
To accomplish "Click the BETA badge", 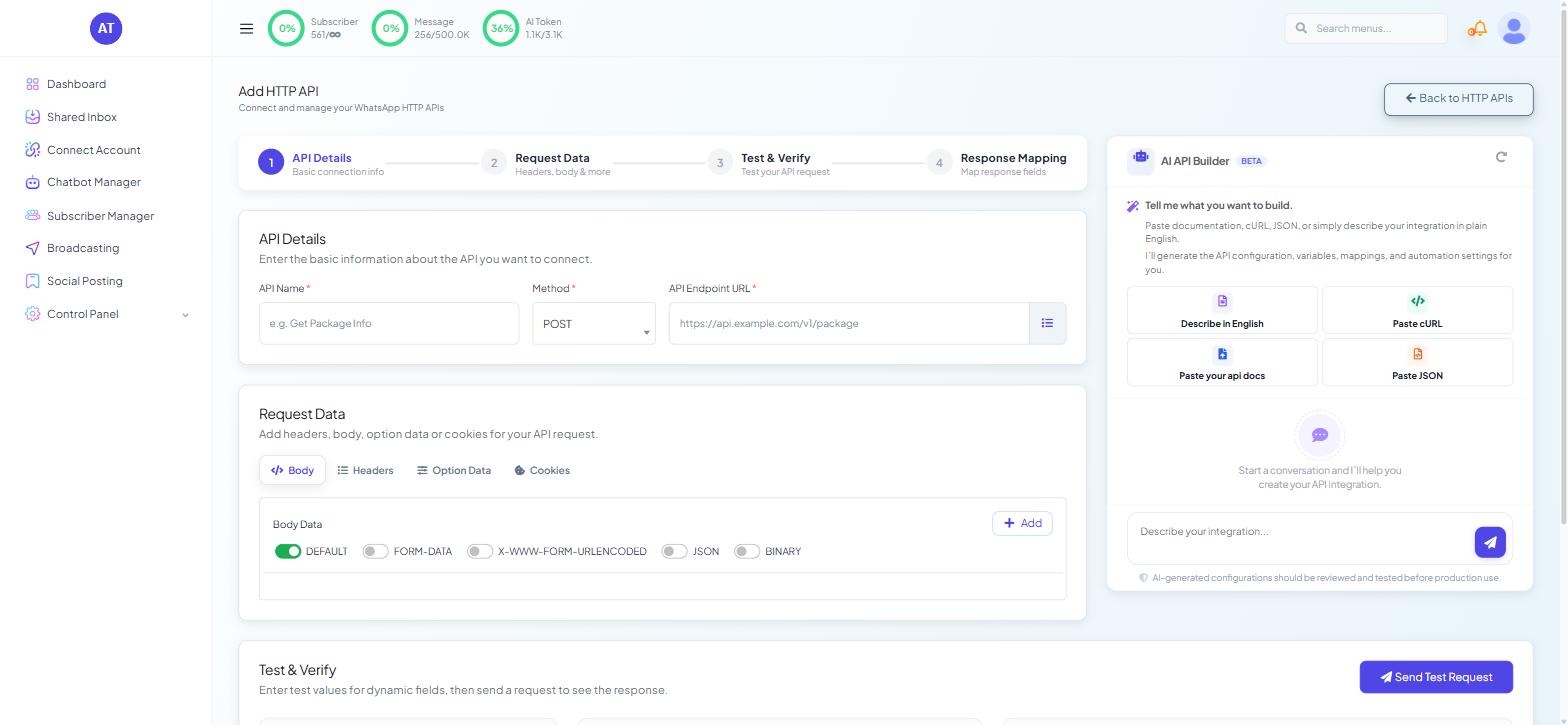I will pos(1251,161).
